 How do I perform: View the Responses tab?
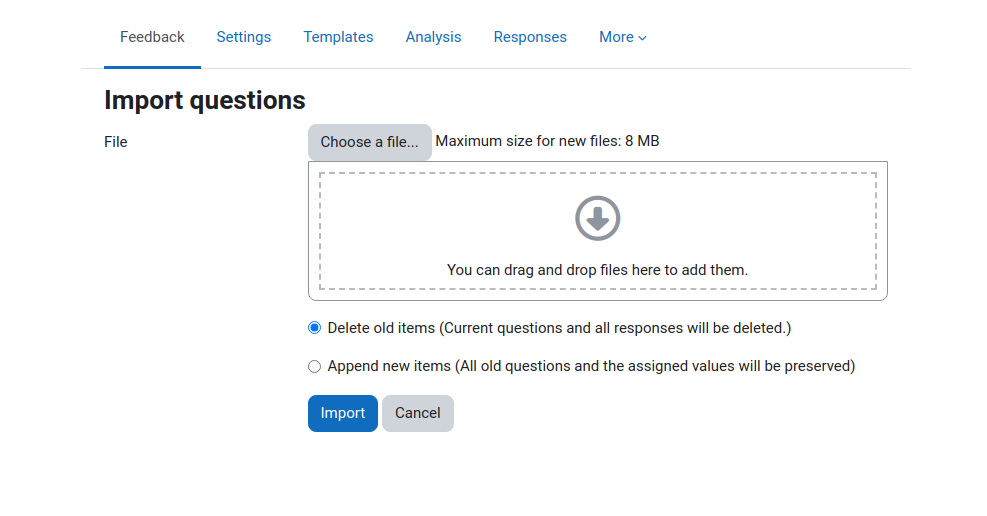pos(530,37)
